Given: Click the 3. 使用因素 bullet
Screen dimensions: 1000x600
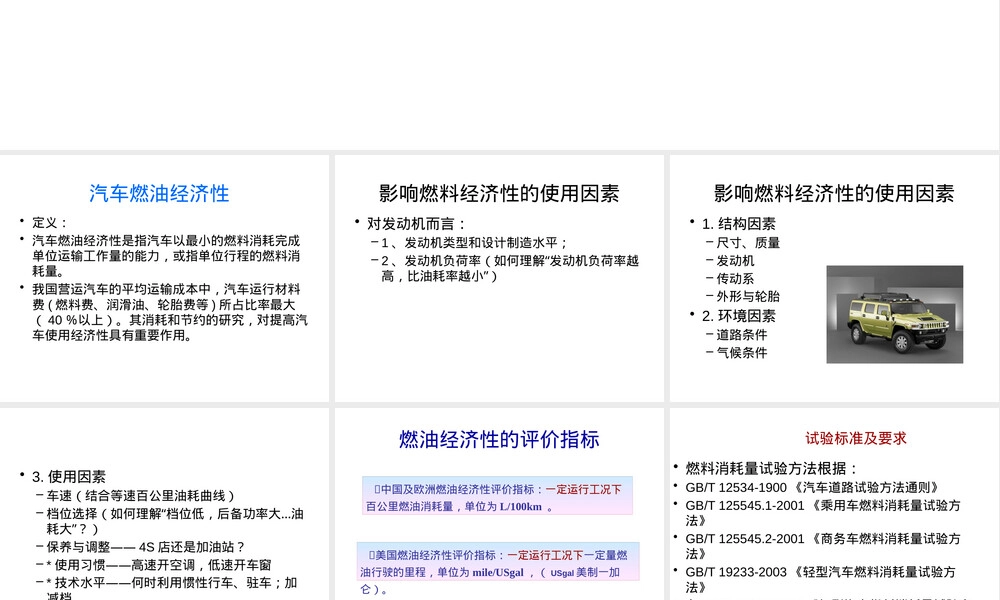Looking at the screenshot, I should click(69, 477).
